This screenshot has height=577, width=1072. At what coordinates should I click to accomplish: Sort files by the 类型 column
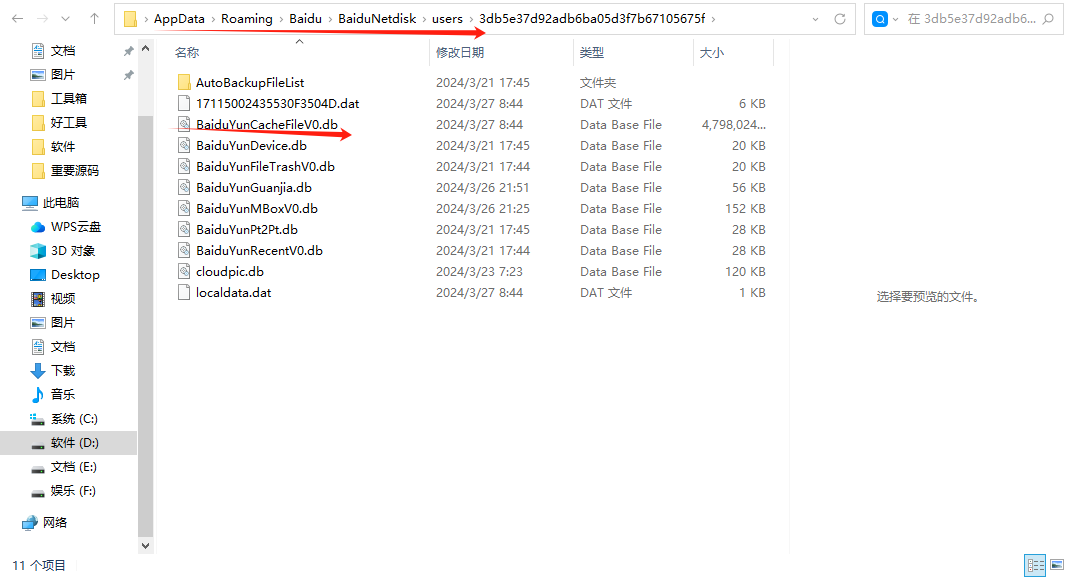[x=592, y=53]
